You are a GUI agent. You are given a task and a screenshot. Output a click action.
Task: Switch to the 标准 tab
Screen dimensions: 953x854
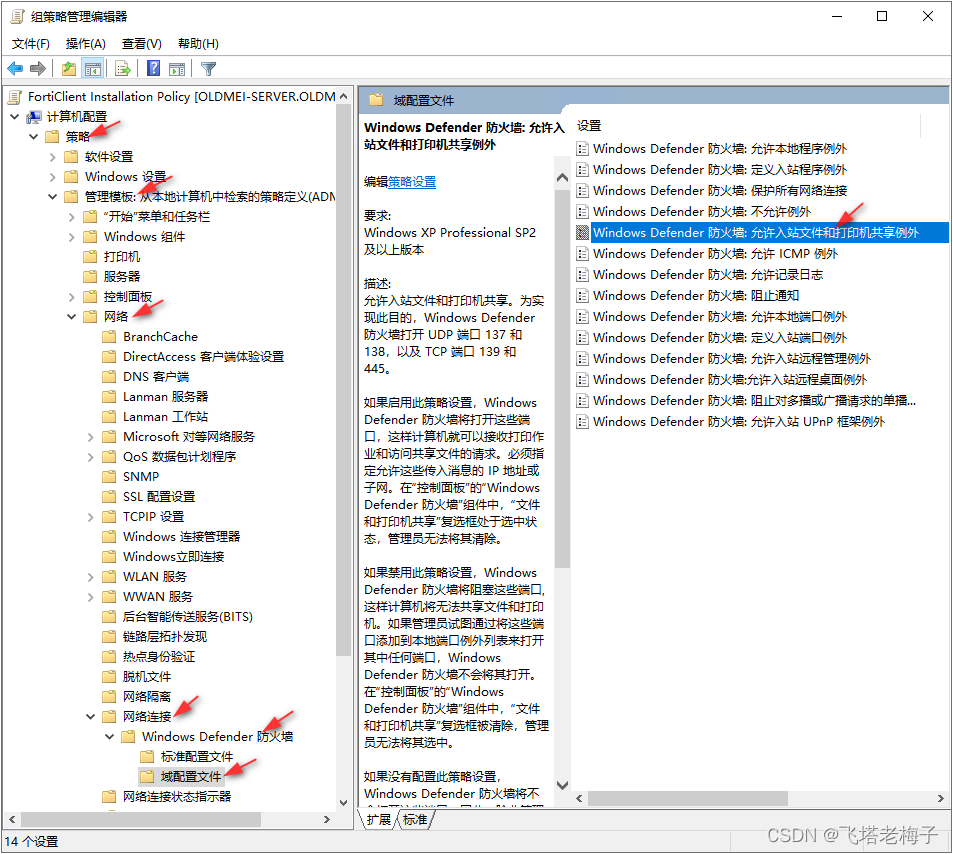tap(415, 819)
